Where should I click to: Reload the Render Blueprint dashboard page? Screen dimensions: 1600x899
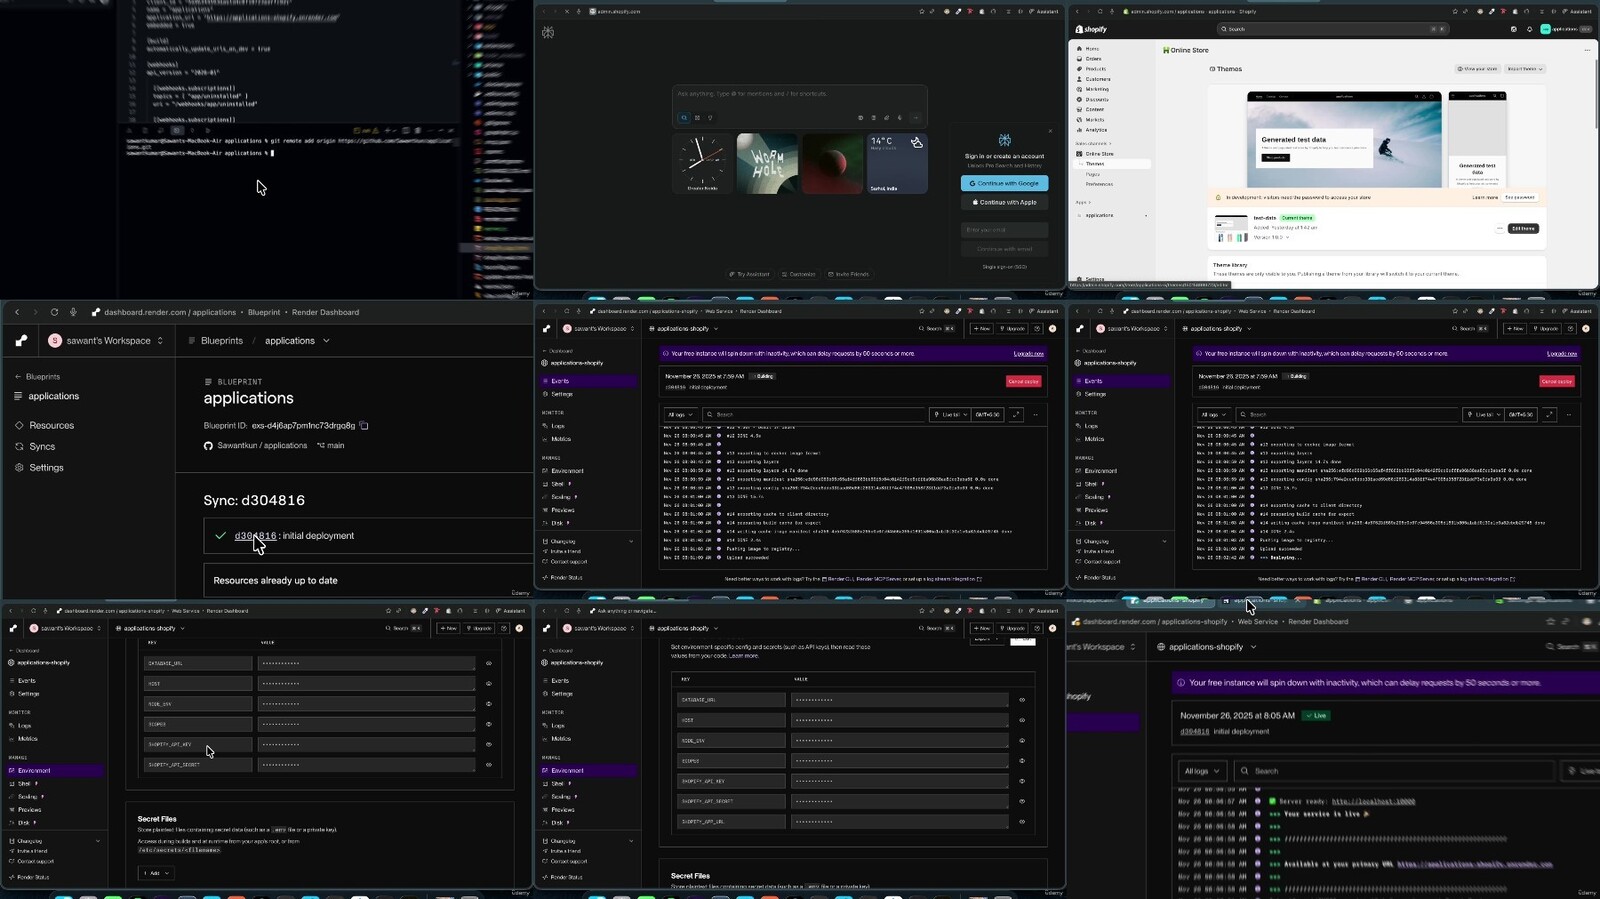54,312
